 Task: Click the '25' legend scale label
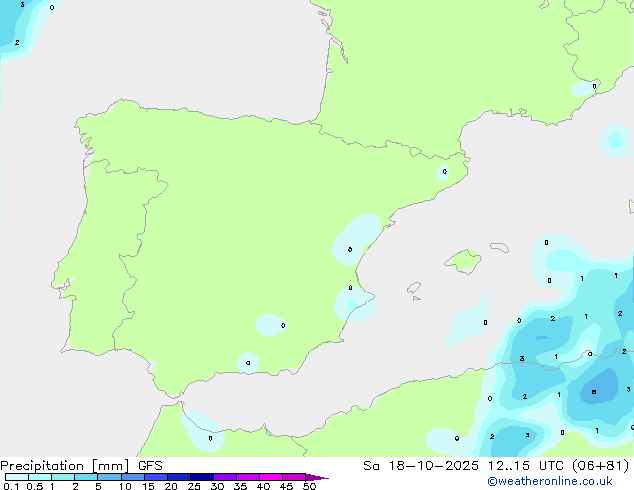(x=194, y=486)
